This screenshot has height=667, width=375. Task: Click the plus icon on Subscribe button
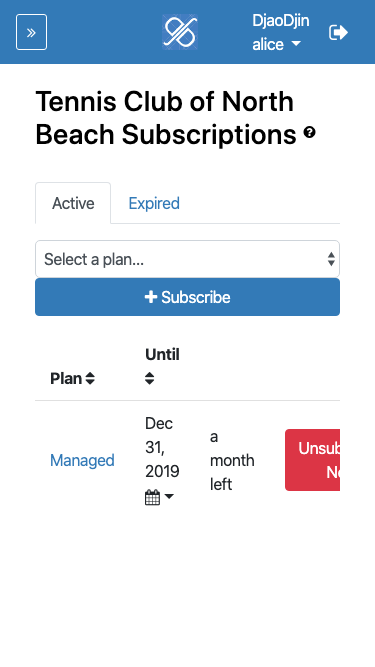(x=151, y=297)
